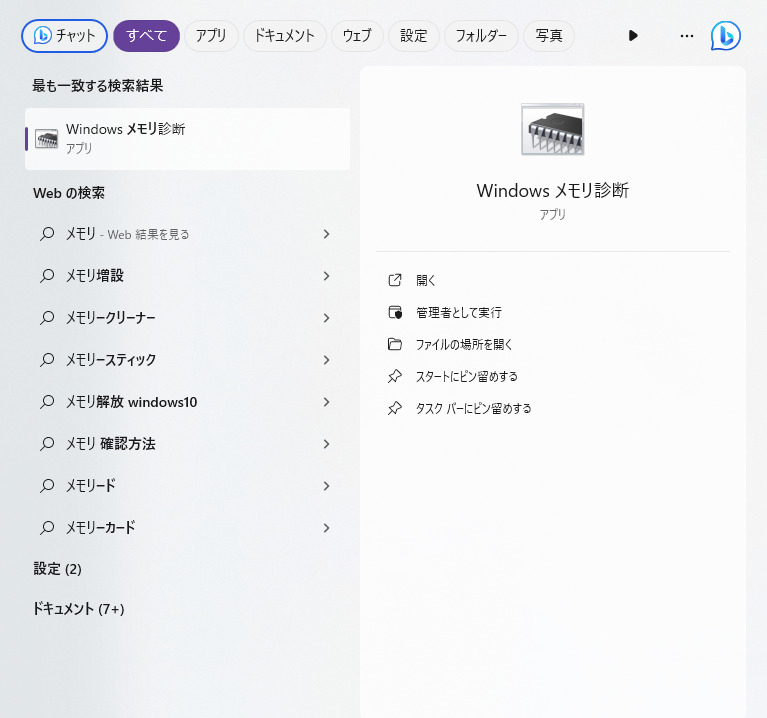The height and width of the screenshot is (718, 767).
Task: Click the search icon beside メモリ増設
Action: pyautogui.click(x=47, y=276)
